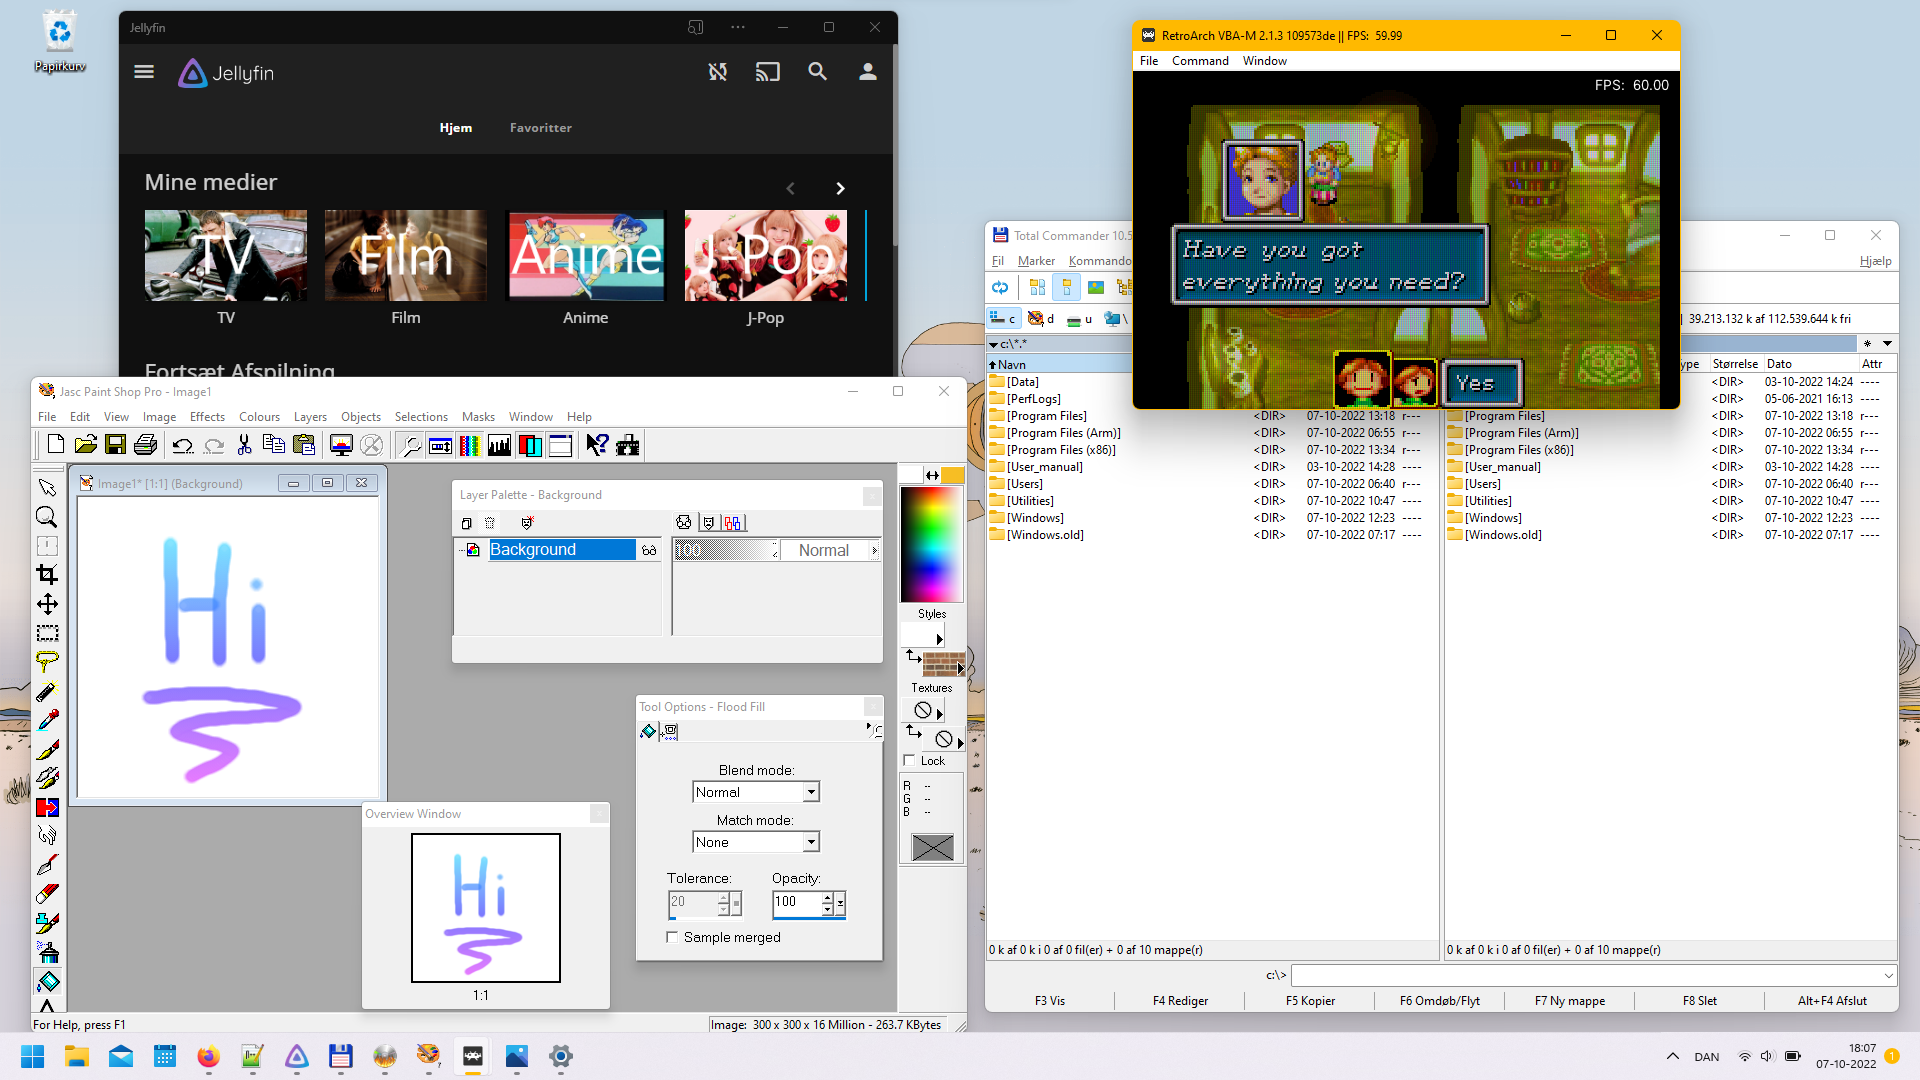Pick a colour from the rainbow colour picker
The height and width of the screenshot is (1080, 1920).
tap(931, 544)
